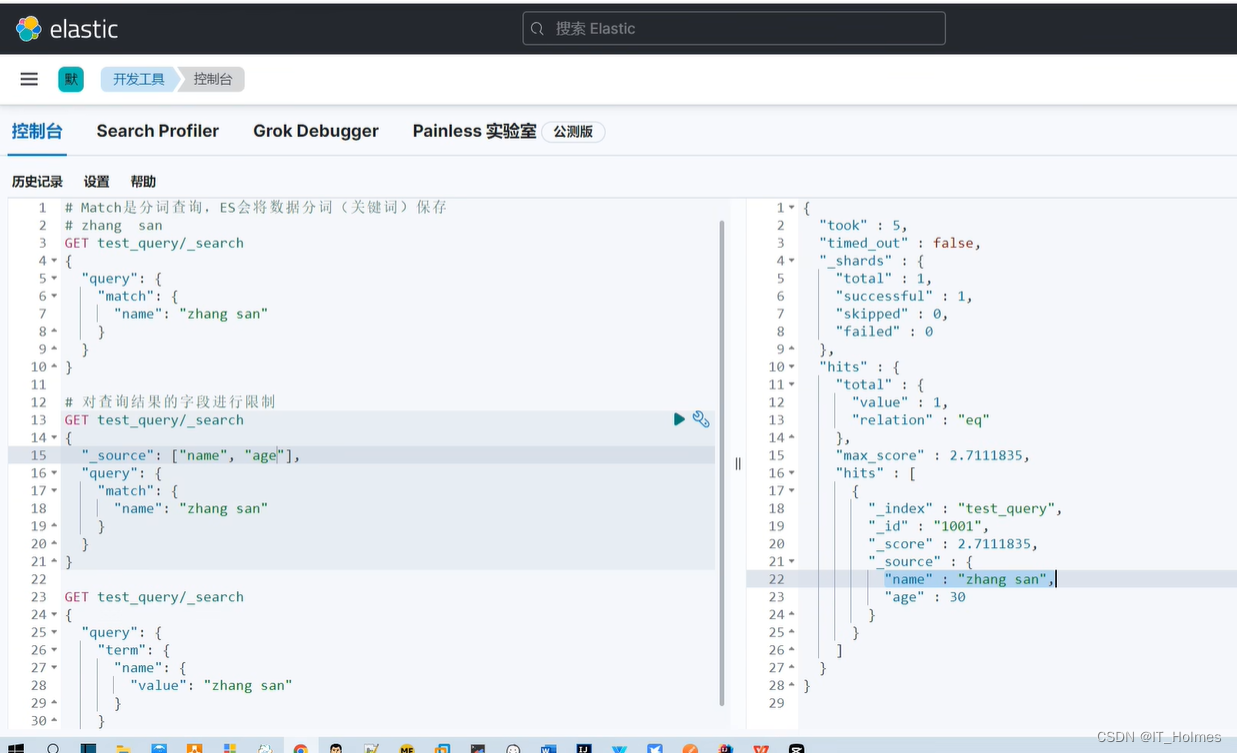This screenshot has width=1237, height=753.
Task: Collapse the "term" block at editor line 26
Action: pos(54,650)
